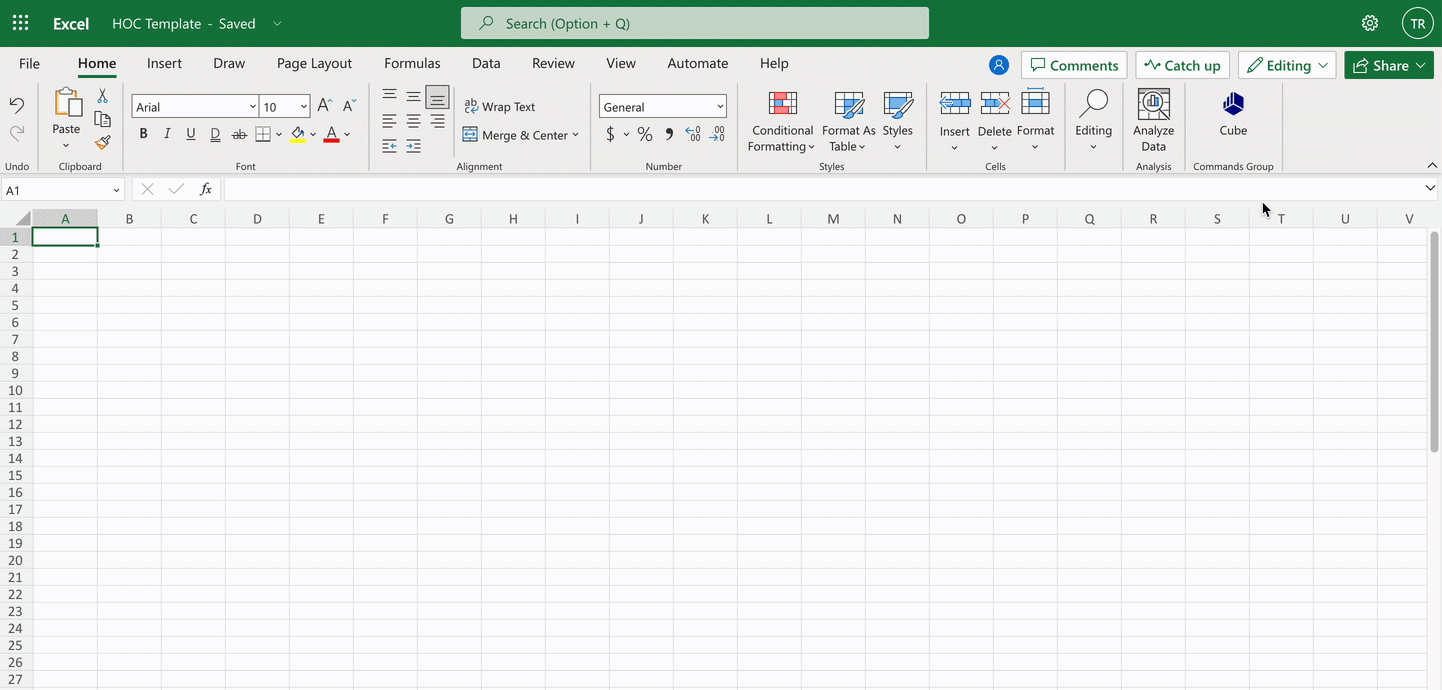
Task: Apply the yellow fill color swatch
Action: [297, 135]
